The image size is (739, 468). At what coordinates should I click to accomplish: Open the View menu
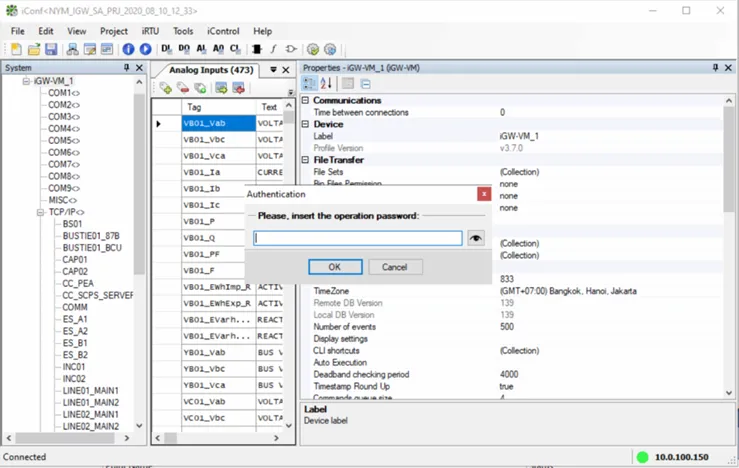pyautogui.click(x=76, y=31)
